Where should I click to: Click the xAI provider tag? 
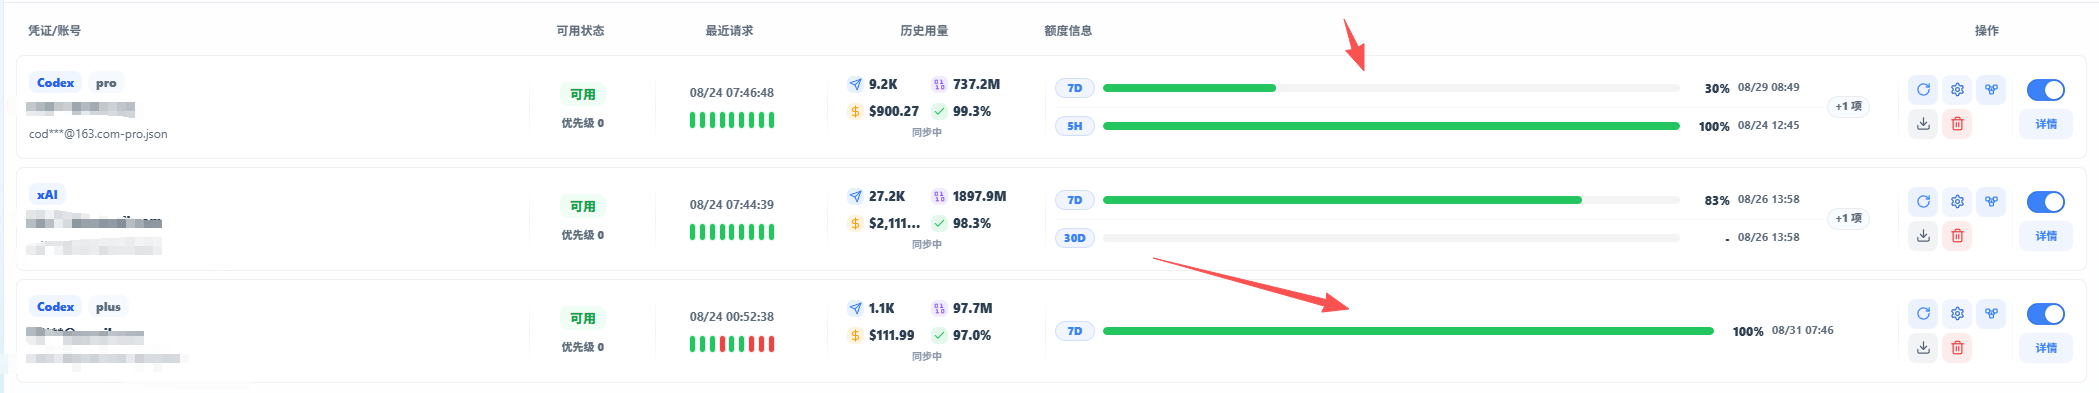point(47,195)
